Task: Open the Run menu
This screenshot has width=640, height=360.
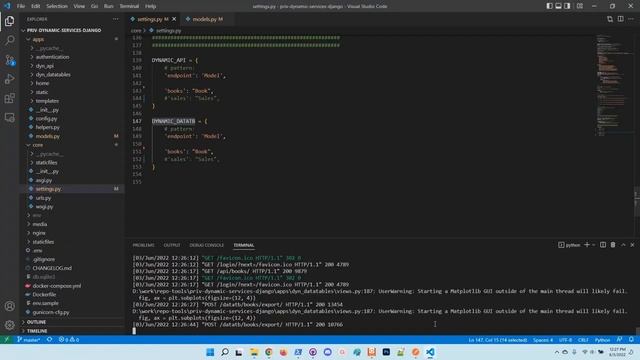Action: (x=109, y=6)
